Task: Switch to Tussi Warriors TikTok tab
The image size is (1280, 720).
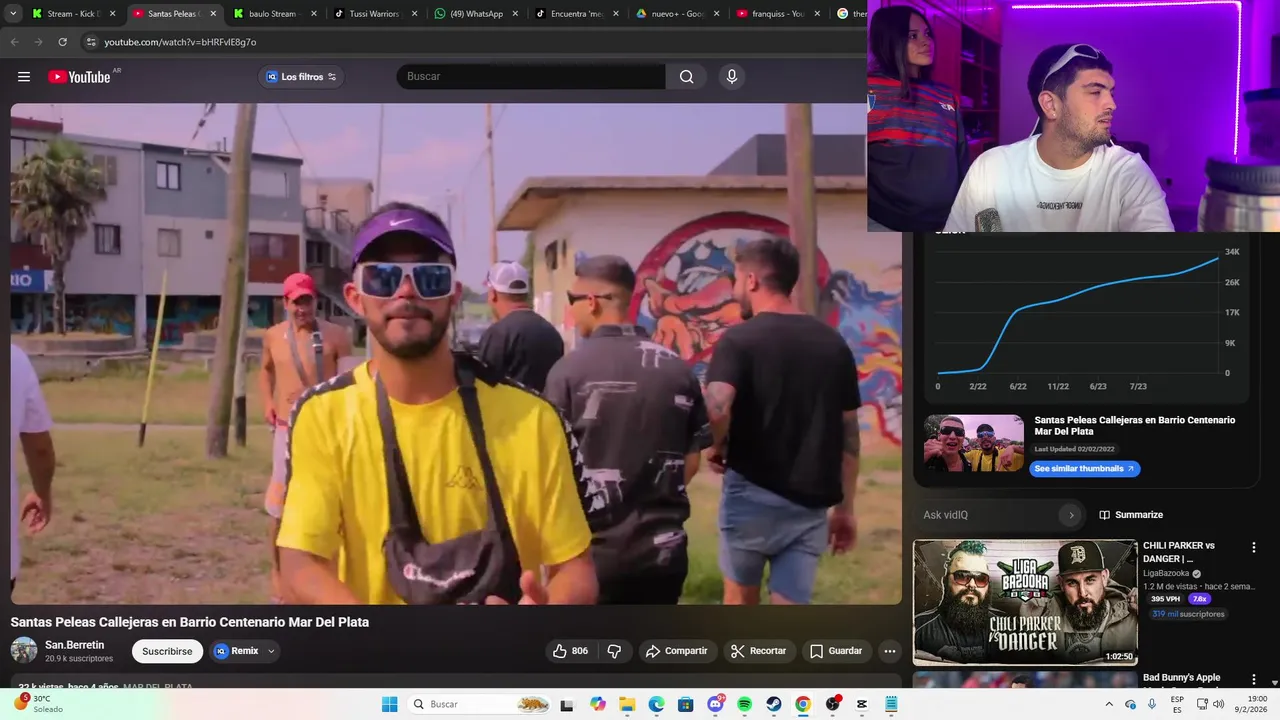Action: (x=375, y=14)
